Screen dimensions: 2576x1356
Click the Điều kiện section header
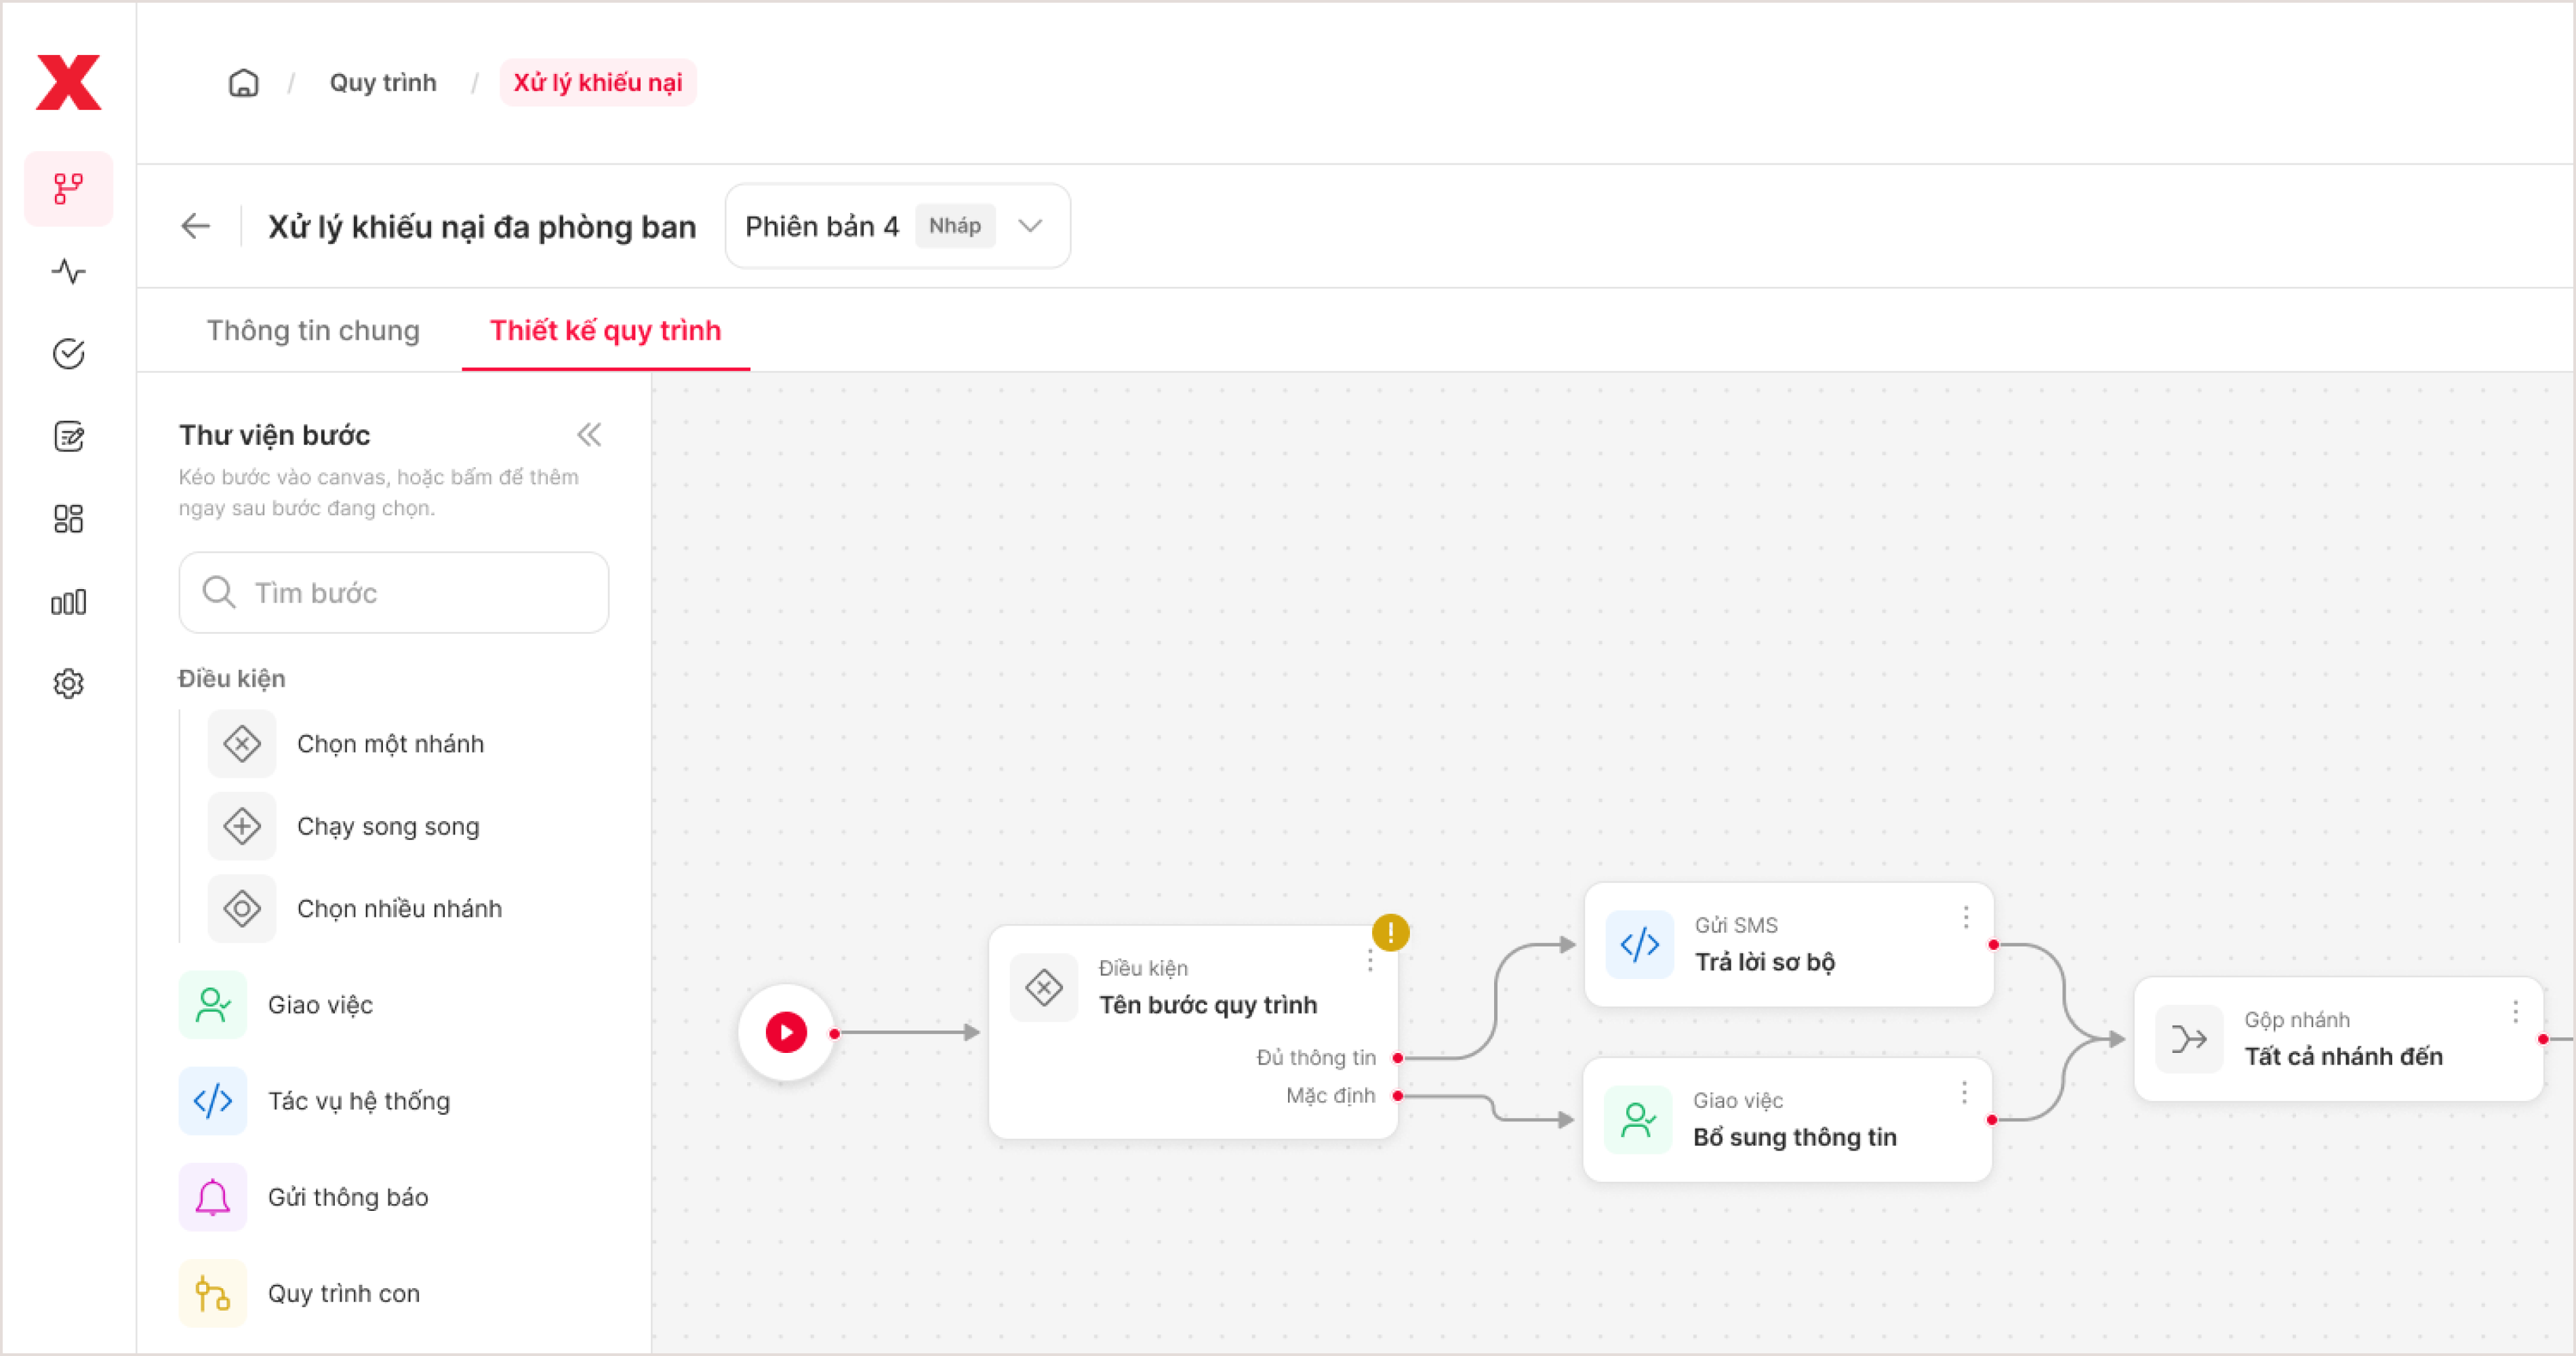tap(232, 679)
